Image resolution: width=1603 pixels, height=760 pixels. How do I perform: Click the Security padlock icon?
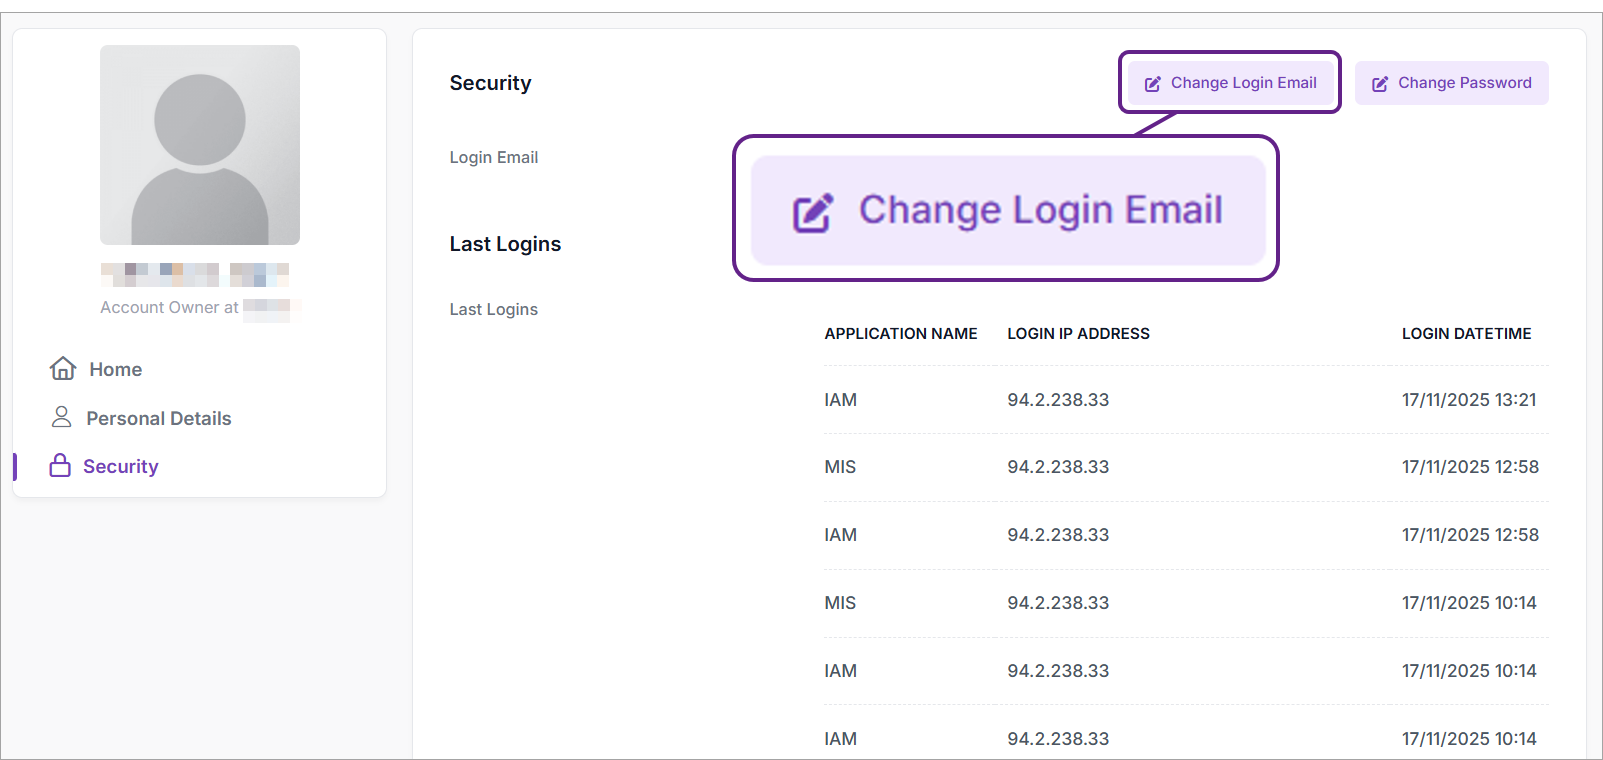61,466
